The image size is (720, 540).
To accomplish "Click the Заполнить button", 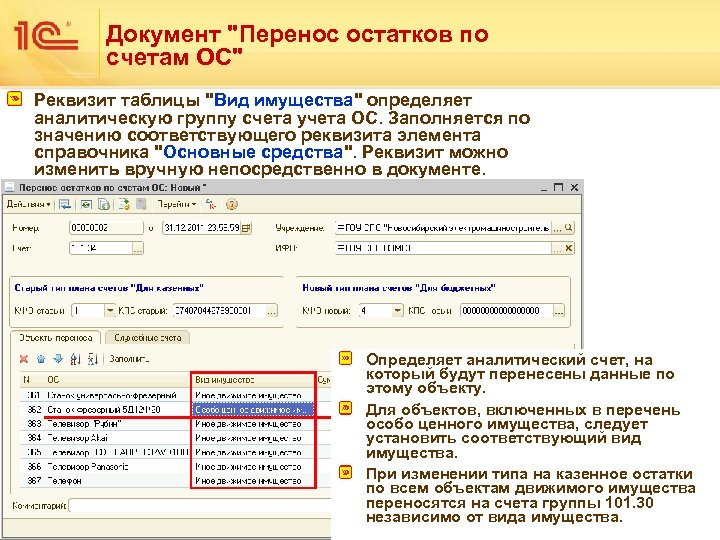I will (129, 359).
